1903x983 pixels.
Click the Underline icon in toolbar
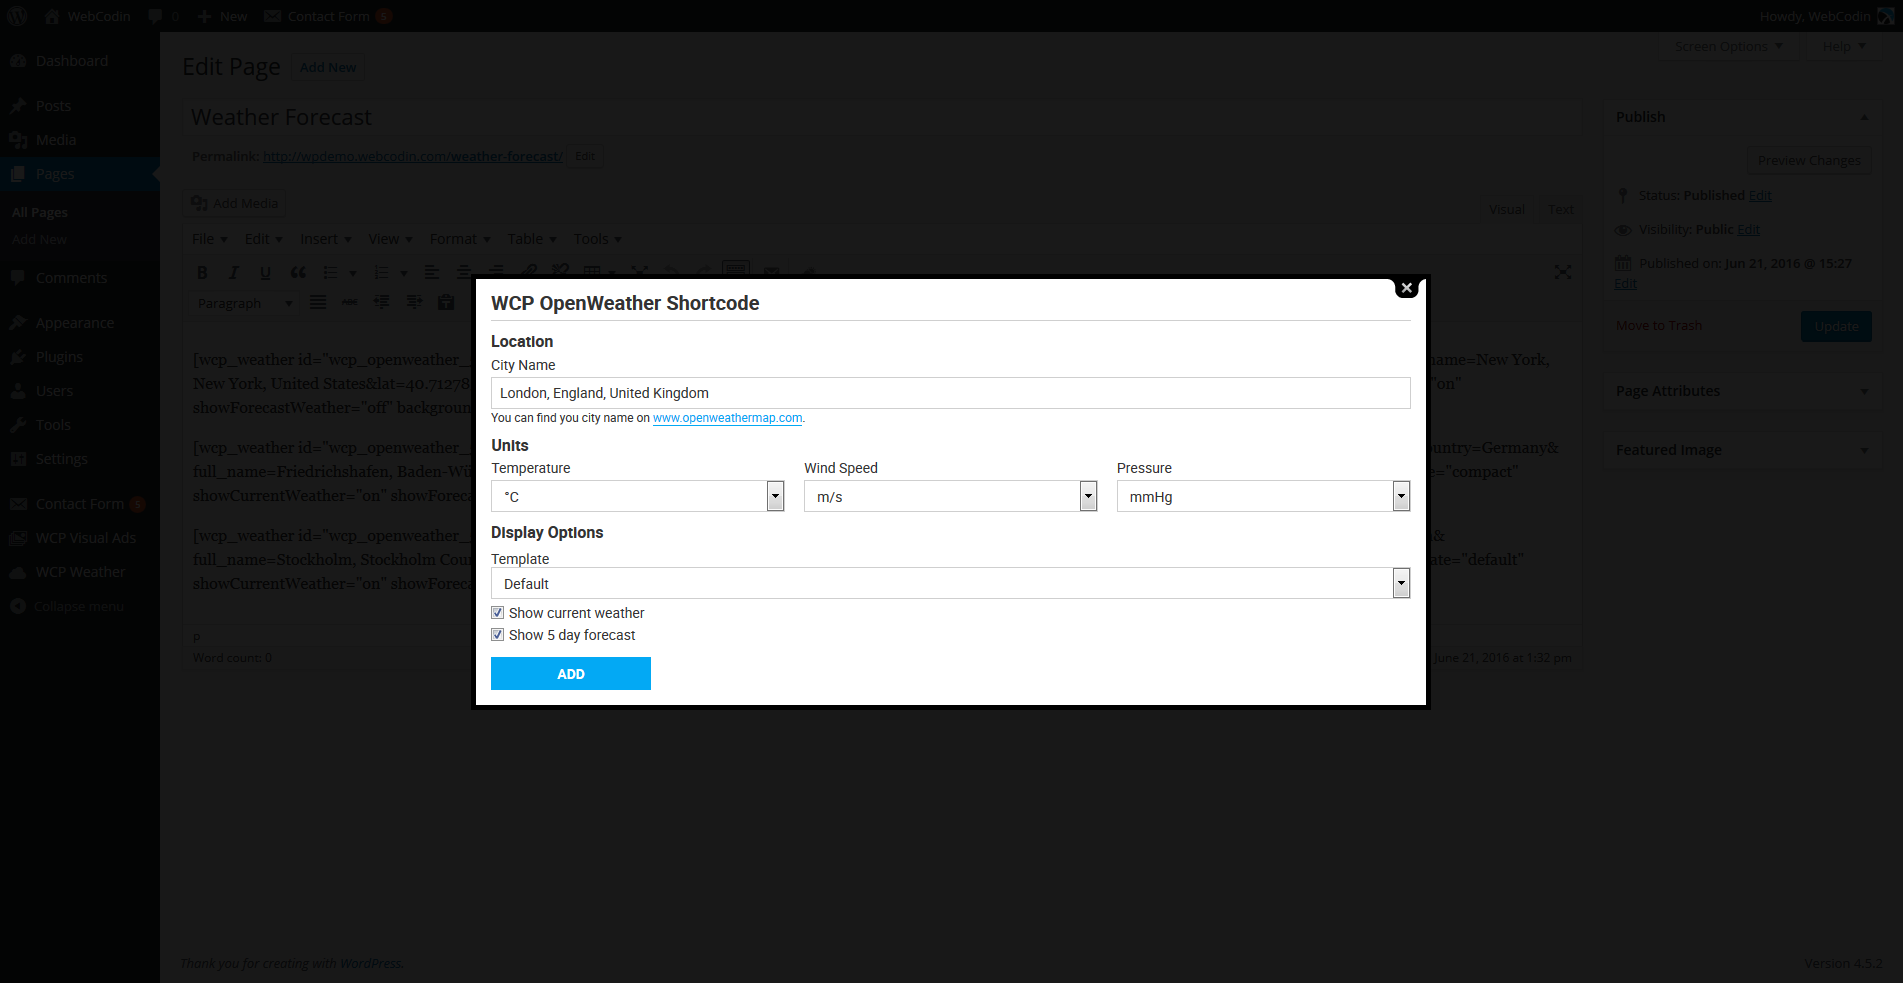pos(265,272)
